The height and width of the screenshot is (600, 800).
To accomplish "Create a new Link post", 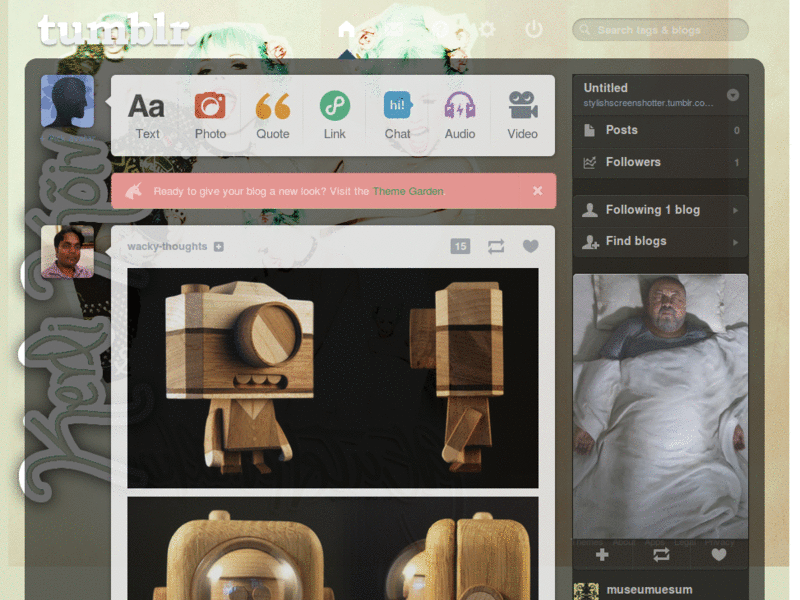I will (335, 116).
